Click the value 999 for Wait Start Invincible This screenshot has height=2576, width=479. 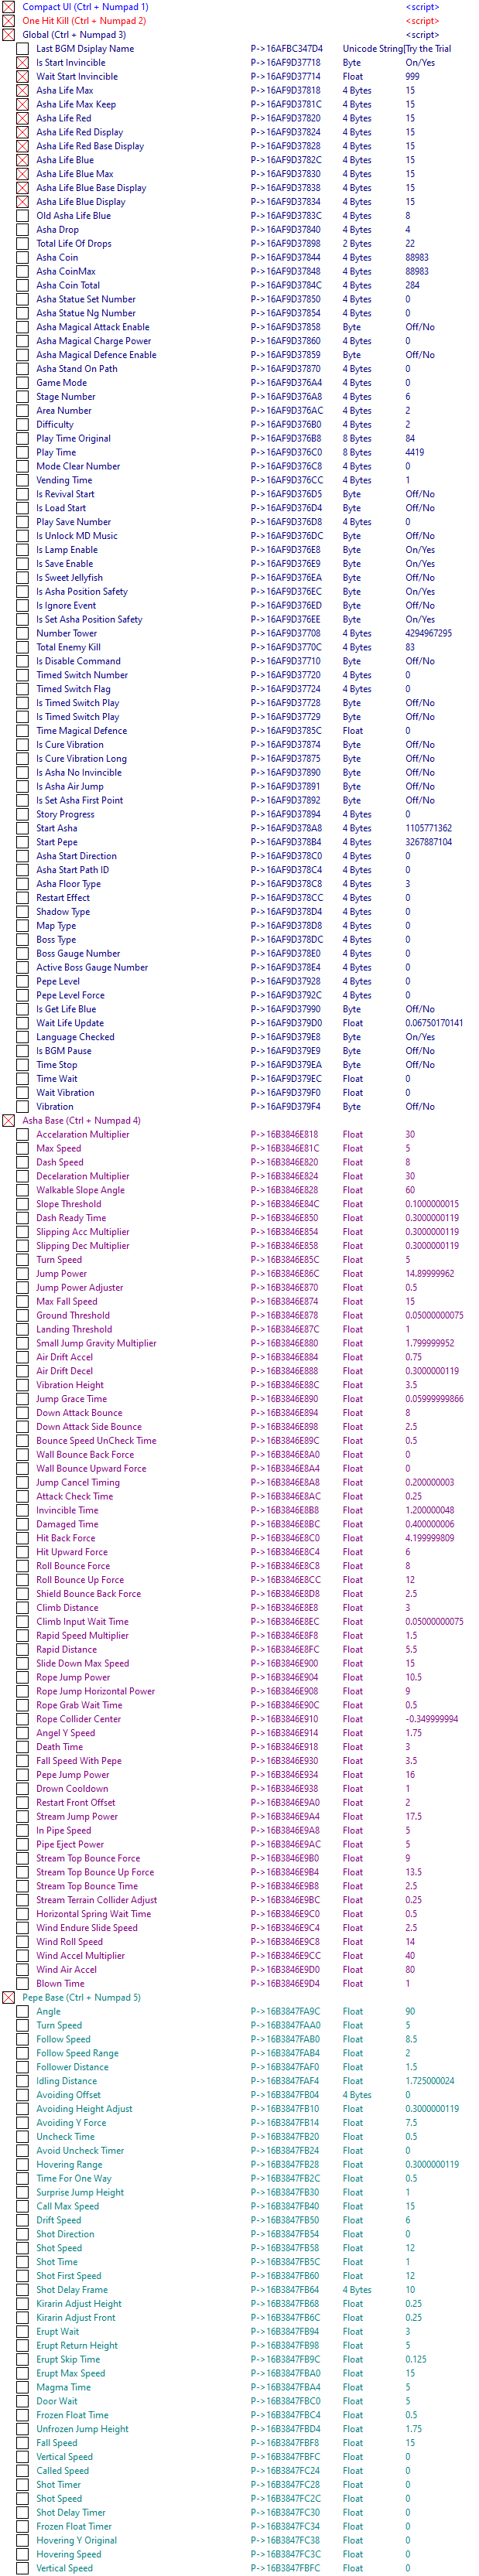(x=412, y=77)
